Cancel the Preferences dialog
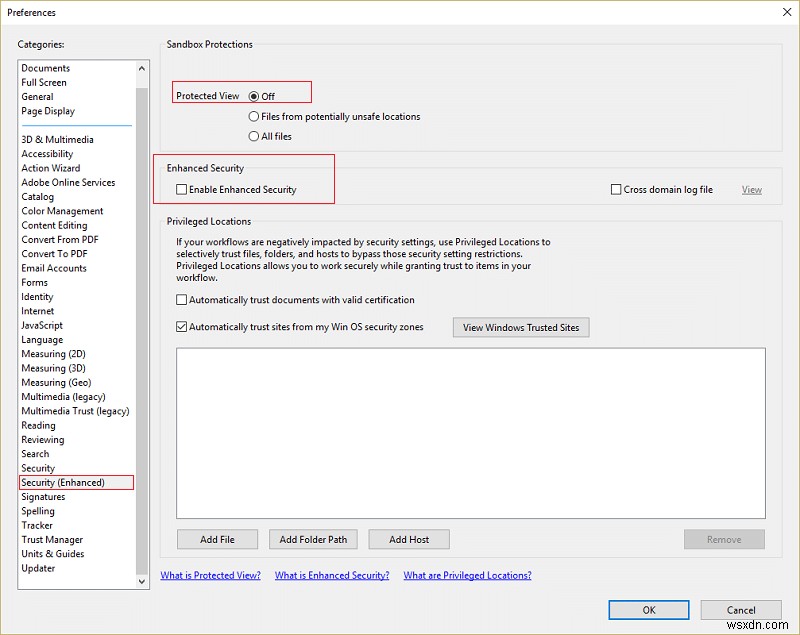Viewport: 800px width, 635px height. [741, 610]
